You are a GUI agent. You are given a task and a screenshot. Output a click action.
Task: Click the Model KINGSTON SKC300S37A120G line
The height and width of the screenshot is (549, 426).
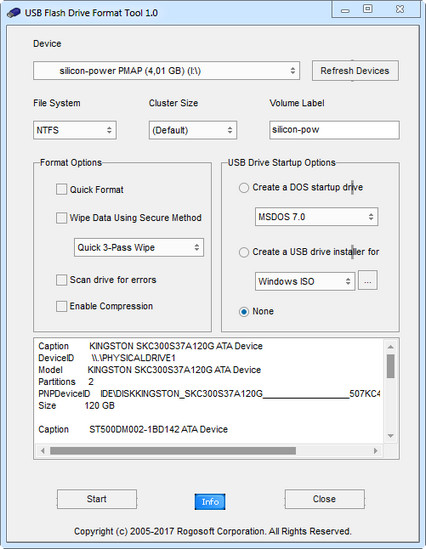(149, 370)
